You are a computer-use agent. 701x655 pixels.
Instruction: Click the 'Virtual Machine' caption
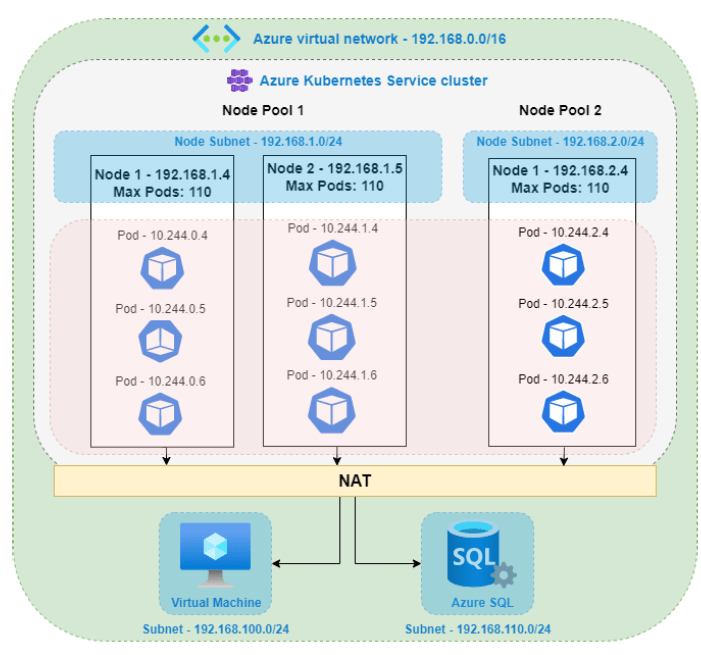click(216, 603)
